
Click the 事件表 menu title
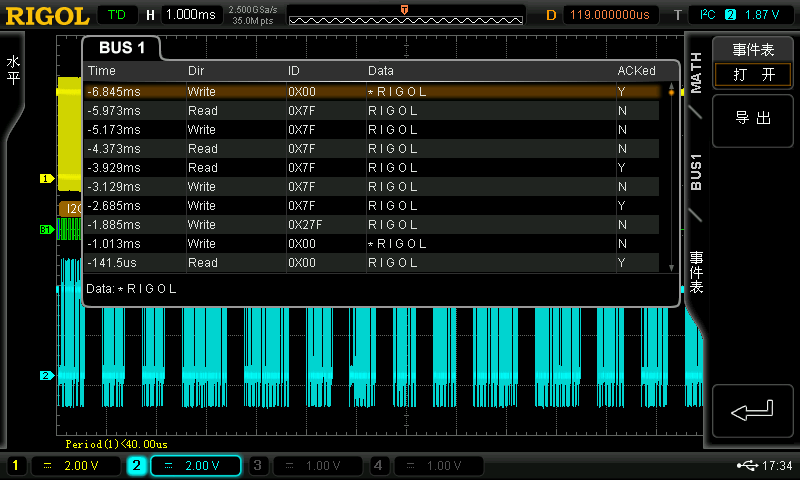coord(753,49)
